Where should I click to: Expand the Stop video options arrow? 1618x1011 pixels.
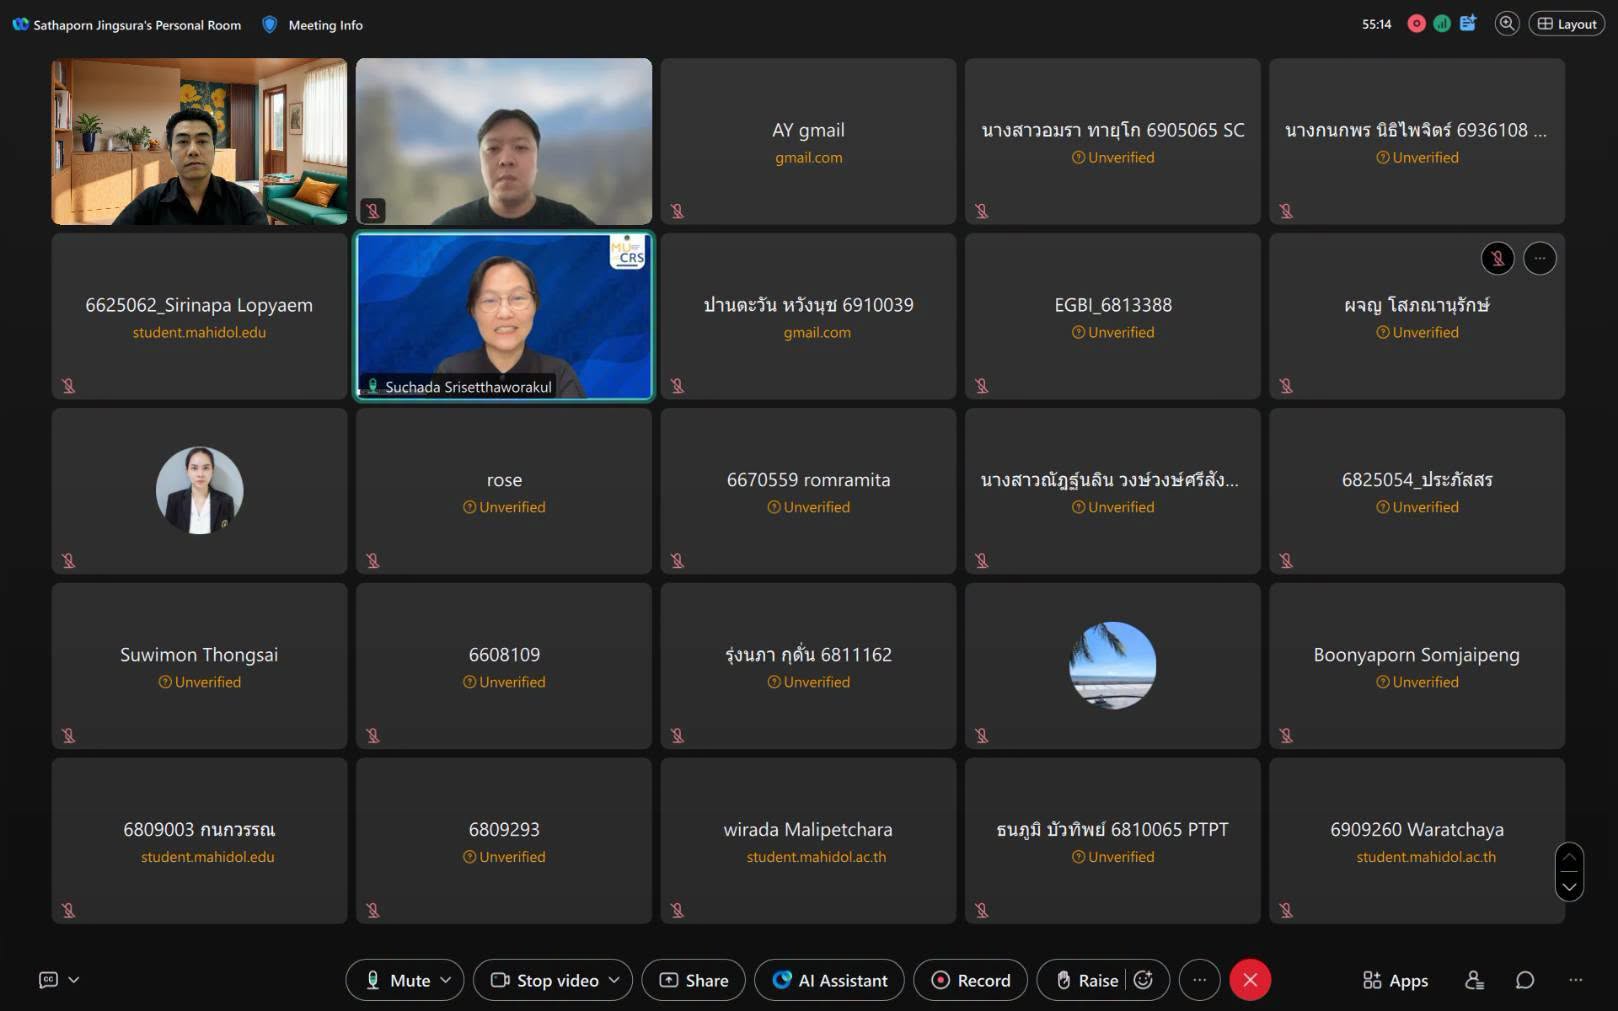coord(614,980)
